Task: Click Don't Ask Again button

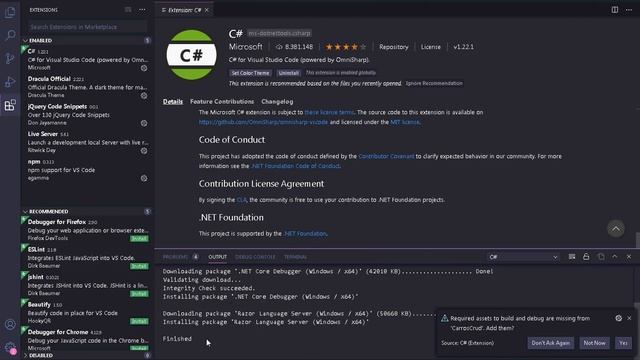Action: [551, 343]
